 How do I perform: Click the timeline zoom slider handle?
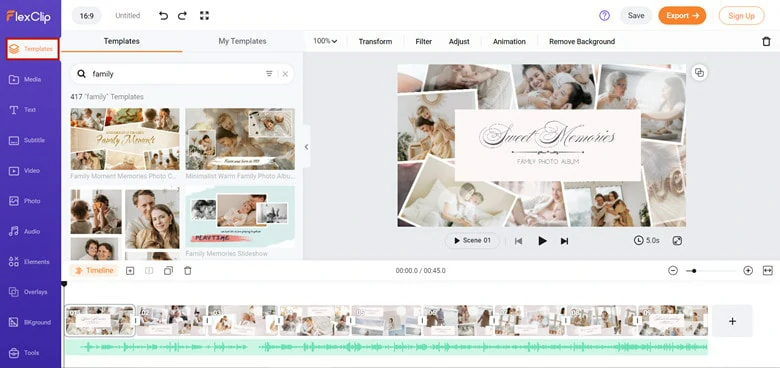point(694,271)
